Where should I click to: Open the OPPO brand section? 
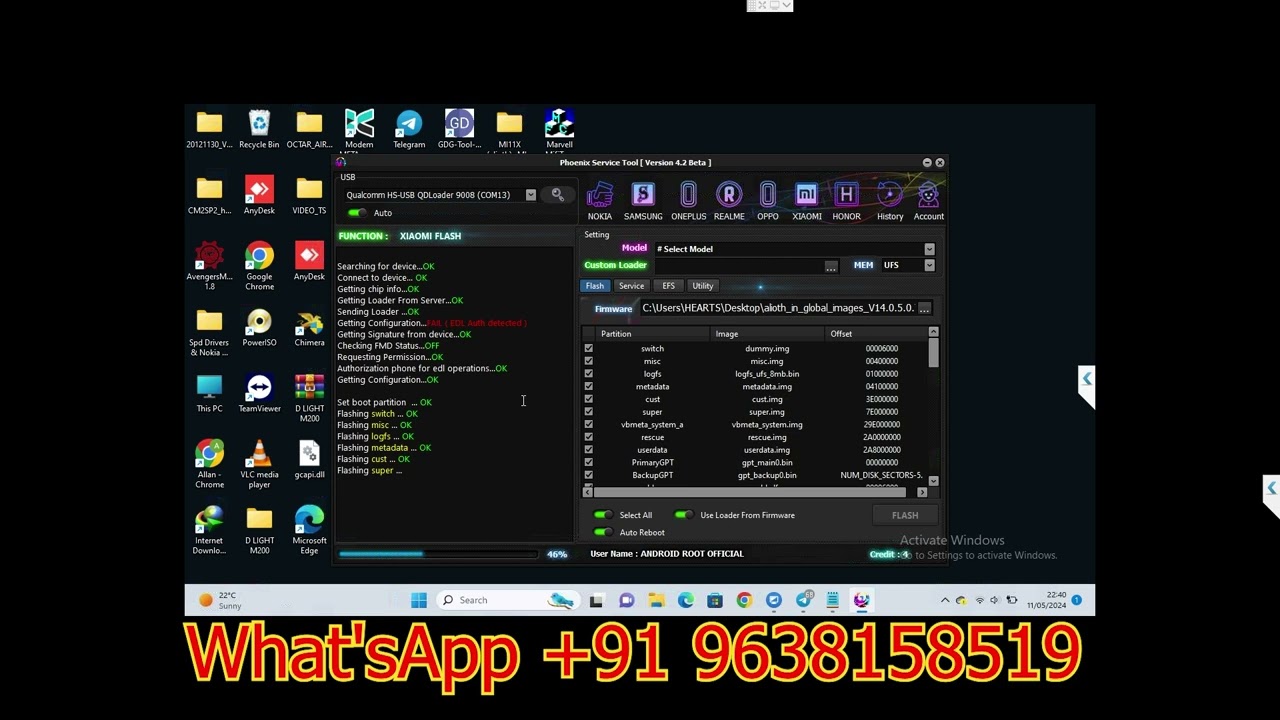[768, 195]
